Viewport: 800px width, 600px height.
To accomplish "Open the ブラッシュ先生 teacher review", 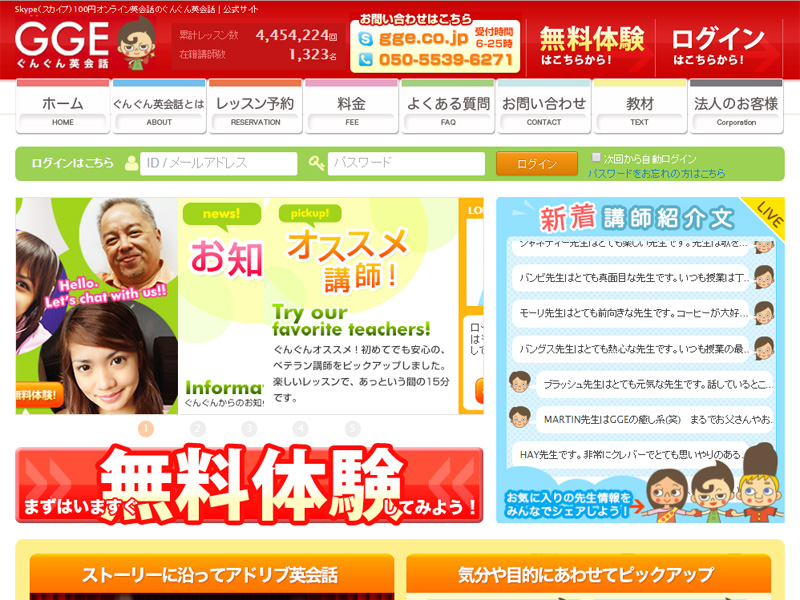I will coord(655,384).
